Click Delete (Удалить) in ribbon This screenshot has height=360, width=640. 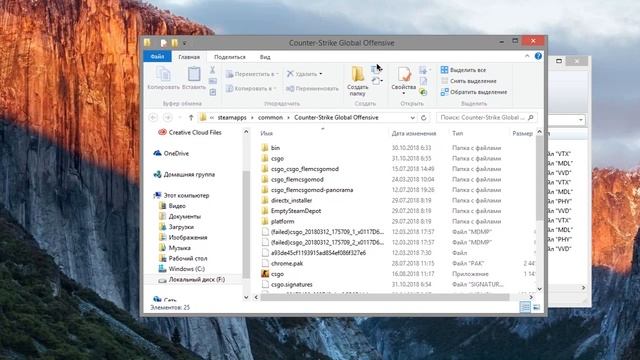(x=304, y=74)
